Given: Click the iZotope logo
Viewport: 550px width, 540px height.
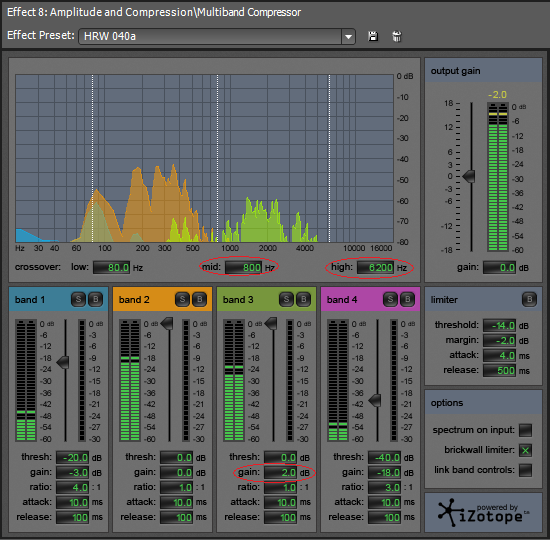Looking at the screenshot, I should point(483,513).
